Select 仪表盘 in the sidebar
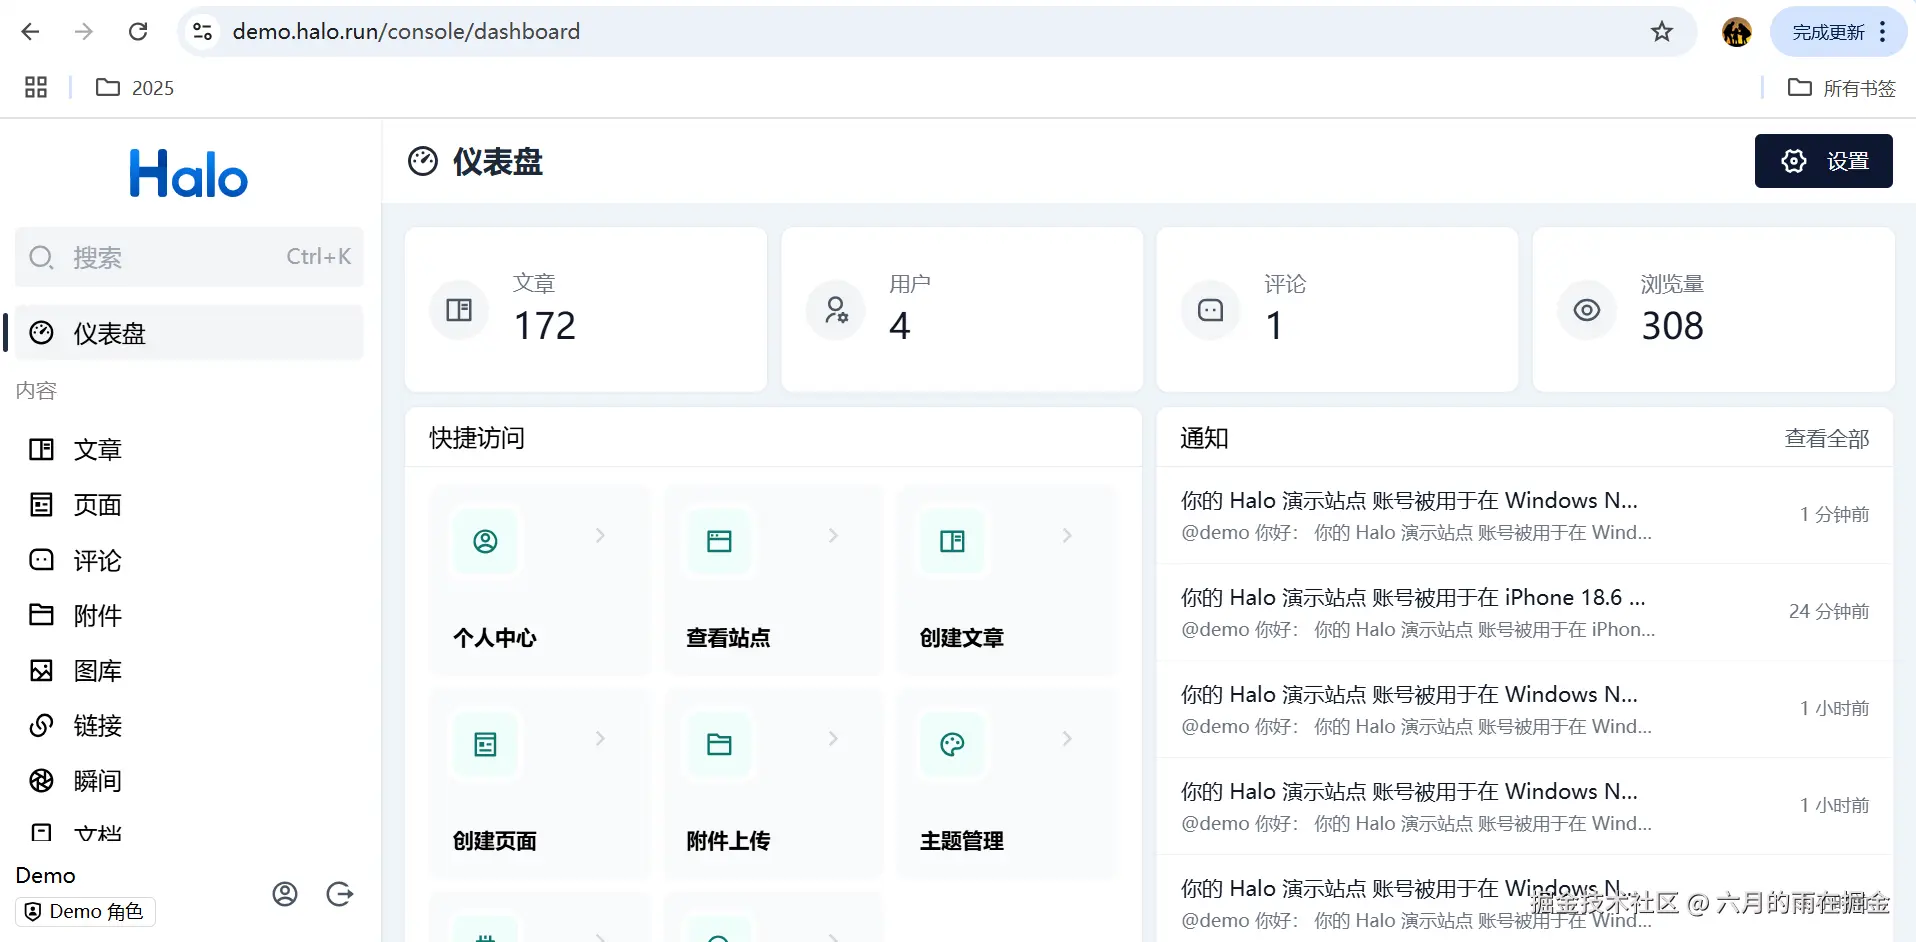 [189, 333]
